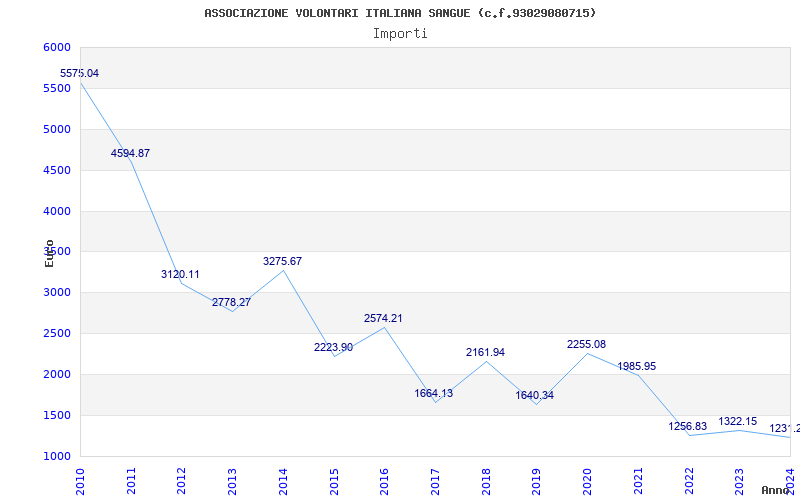The width and height of the screenshot is (800, 500).
Task: Click the 4594.87 data label
Action: click(130, 154)
